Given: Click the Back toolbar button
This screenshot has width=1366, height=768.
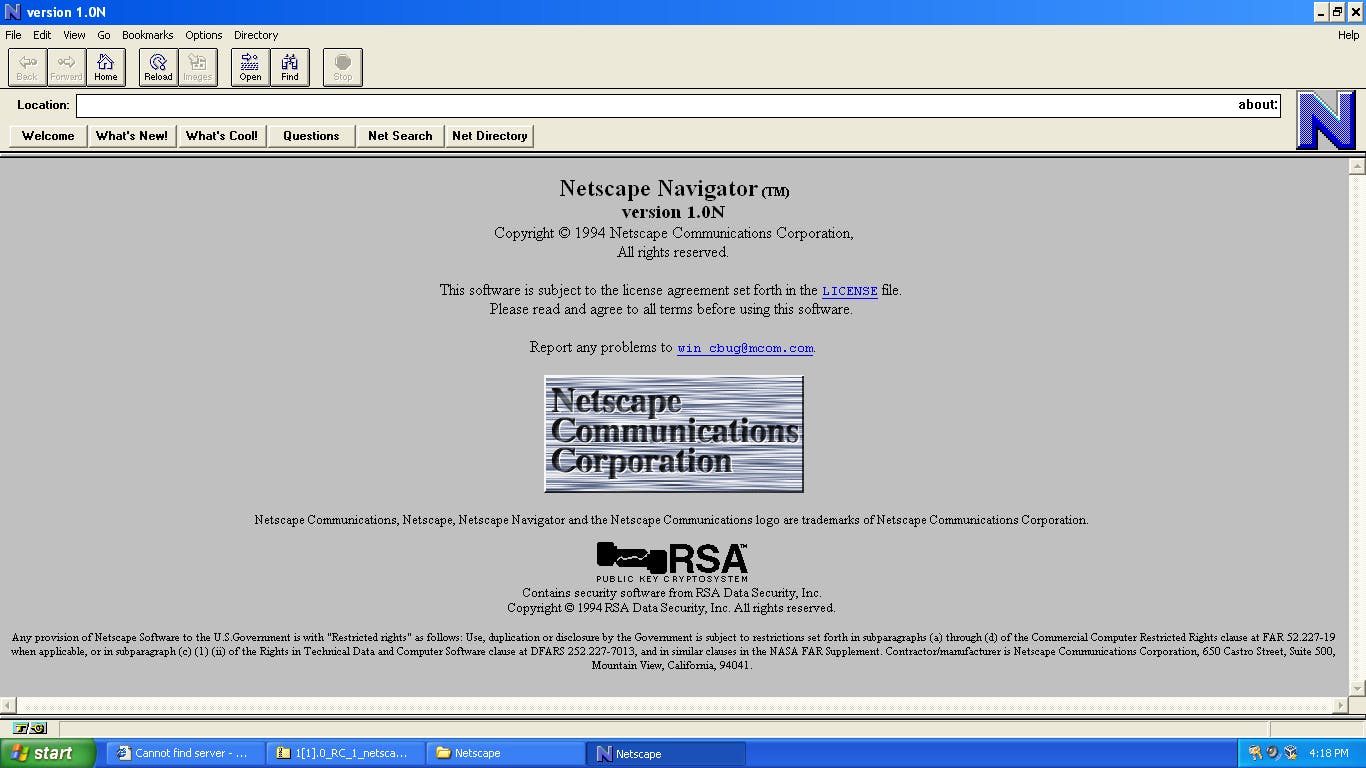Looking at the screenshot, I should pyautogui.click(x=27, y=67).
